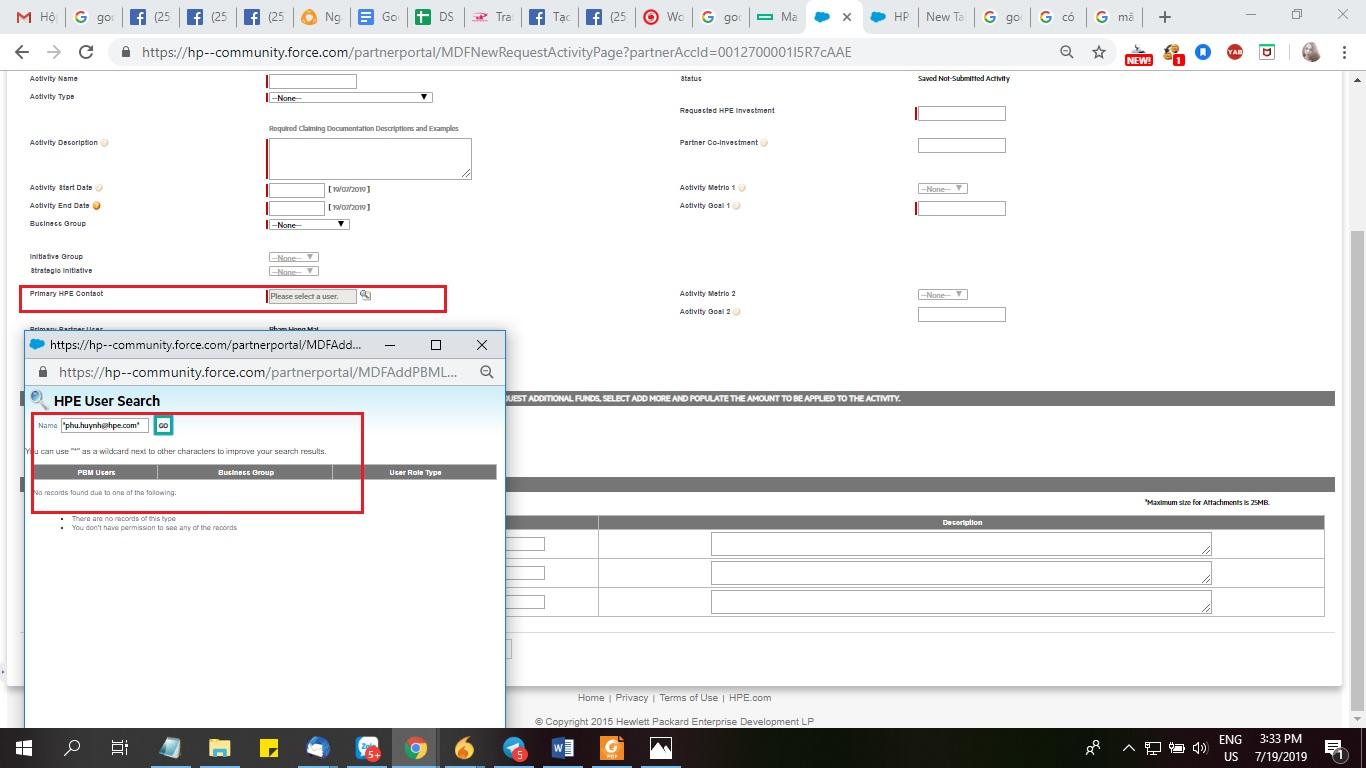
Task: Open the Terms of Use footer link
Action: [x=688, y=698]
